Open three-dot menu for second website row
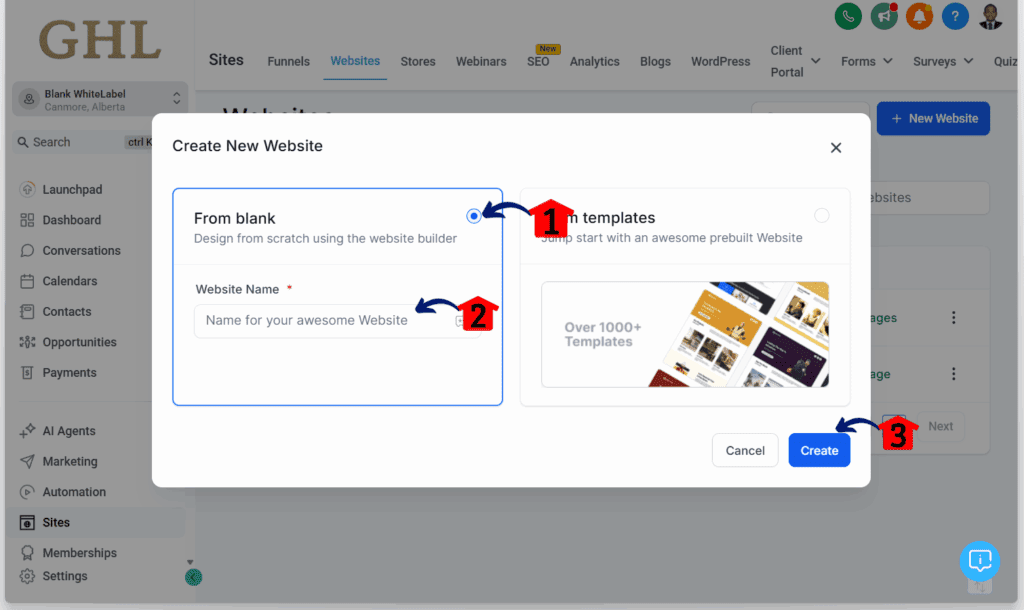This screenshot has width=1024, height=610. click(953, 374)
